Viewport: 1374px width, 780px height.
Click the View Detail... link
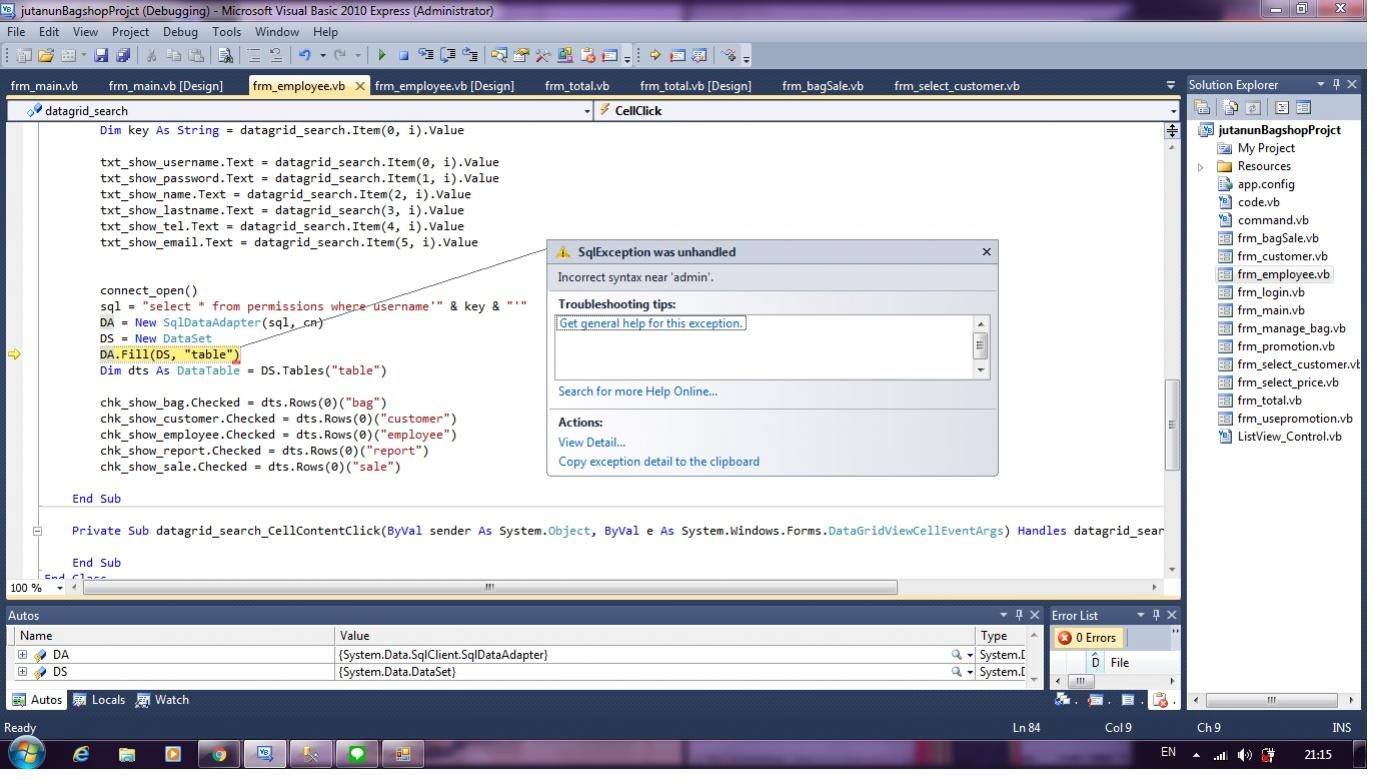coord(591,442)
